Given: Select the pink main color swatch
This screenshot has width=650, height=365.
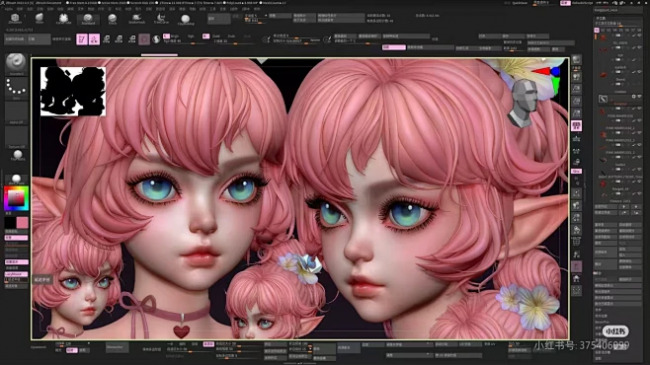Looking at the screenshot, I should 22,223.
